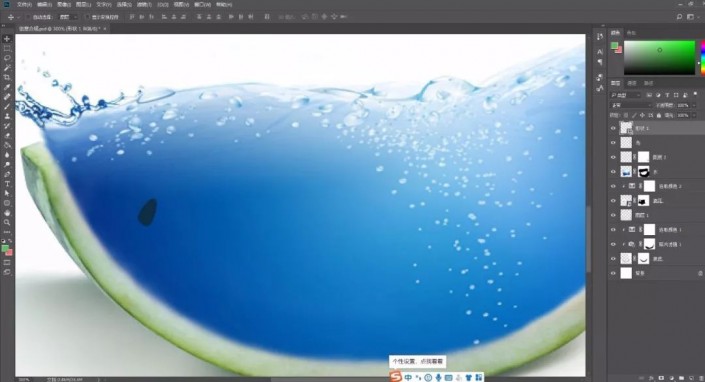Open the 图像 Image menu
705x382 pixels.
tap(64, 4)
